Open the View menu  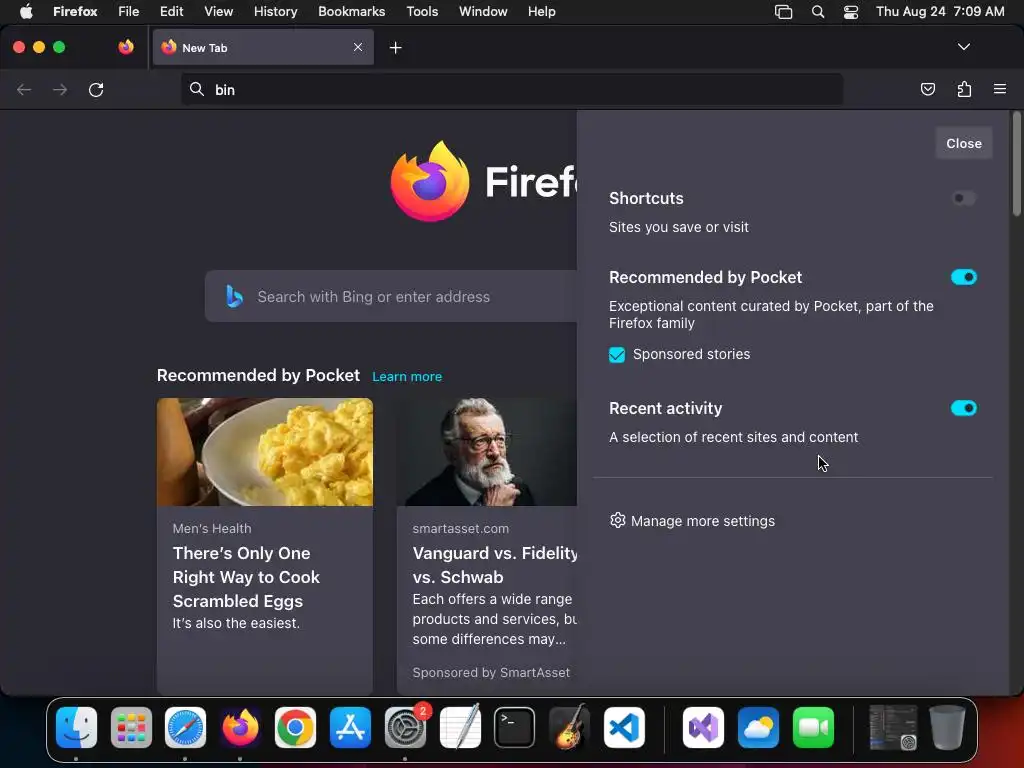tap(218, 11)
